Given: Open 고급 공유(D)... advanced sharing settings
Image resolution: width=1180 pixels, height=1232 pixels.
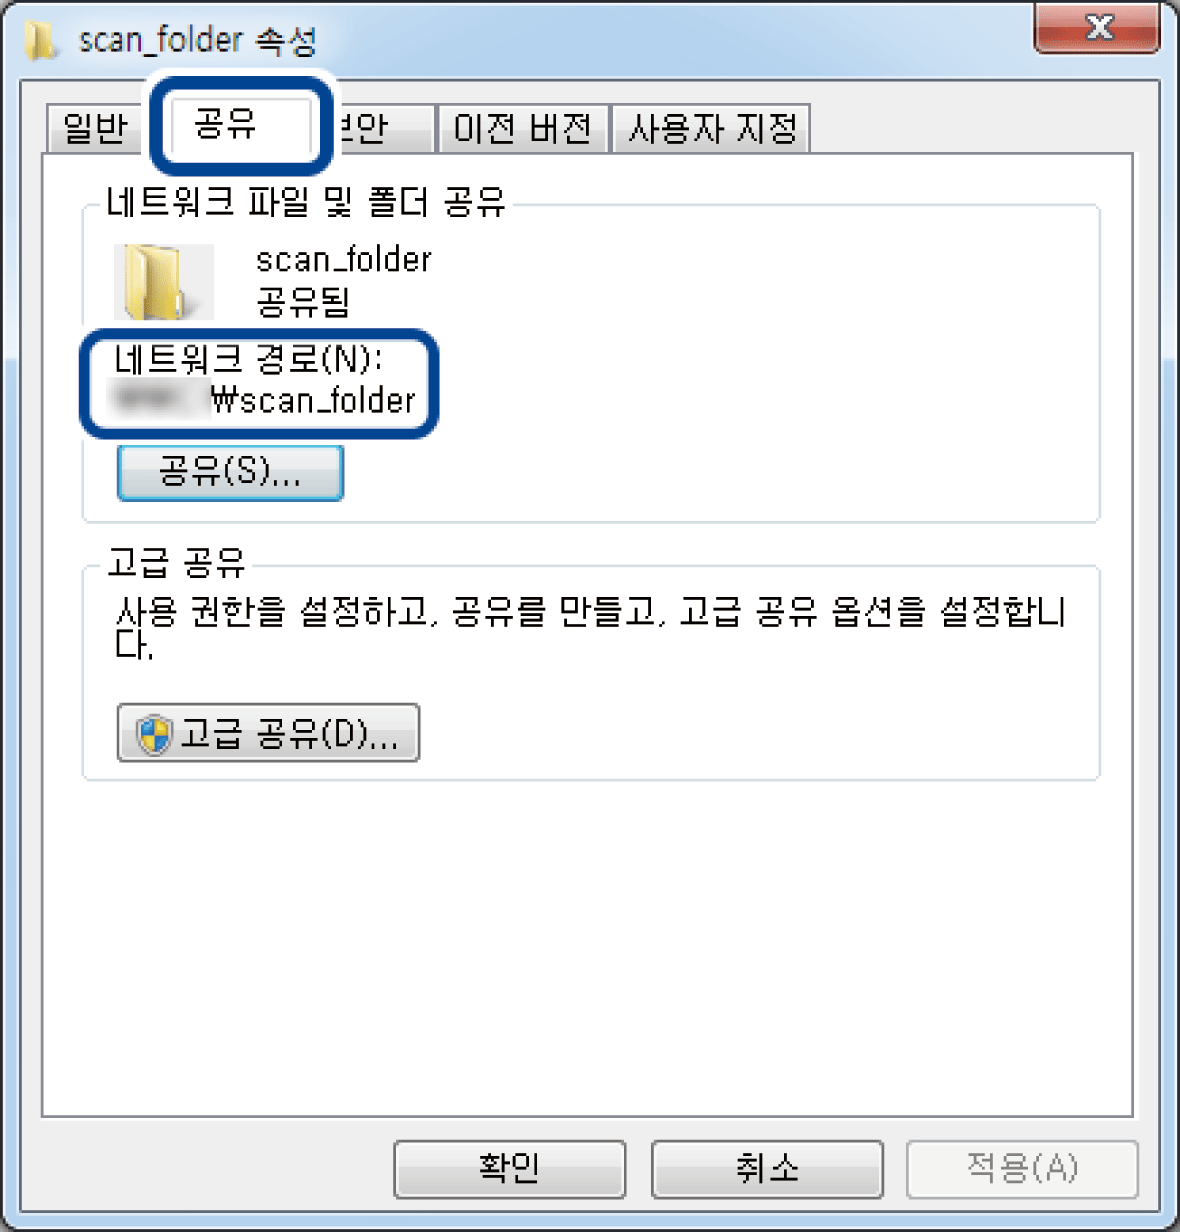Looking at the screenshot, I should point(268,733).
